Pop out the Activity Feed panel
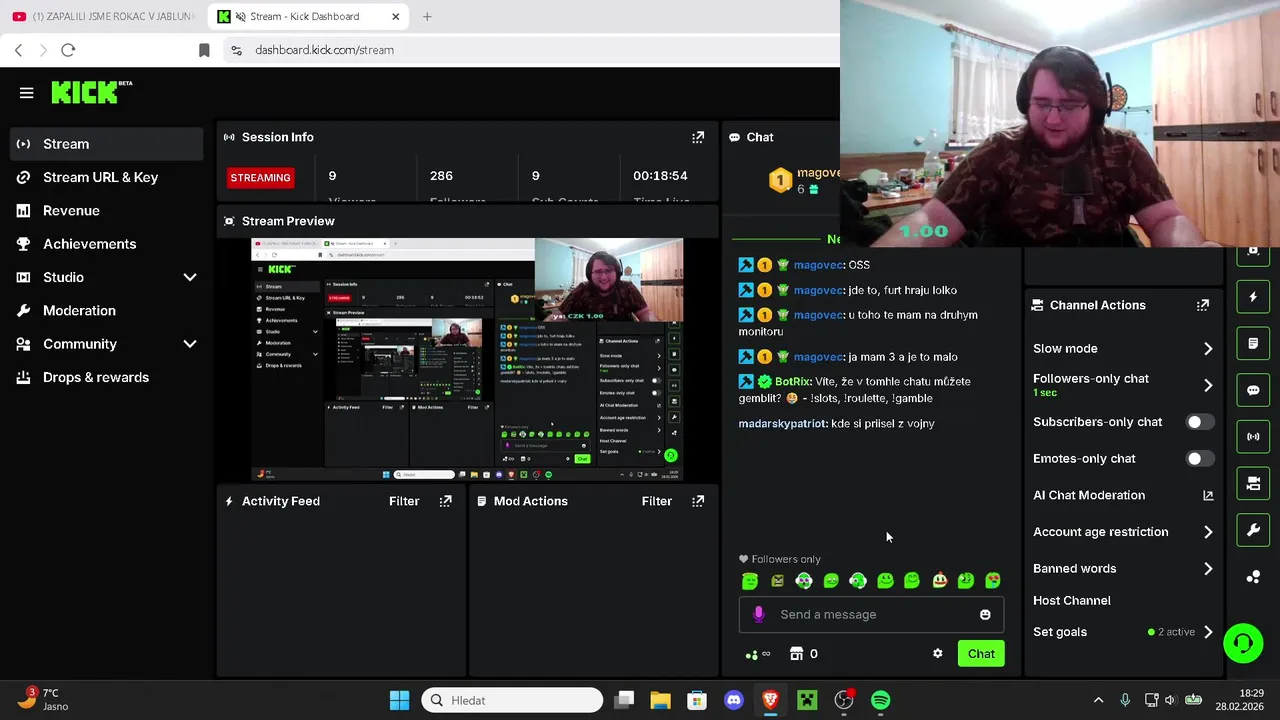Viewport: 1280px width, 720px height. click(x=445, y=501)
